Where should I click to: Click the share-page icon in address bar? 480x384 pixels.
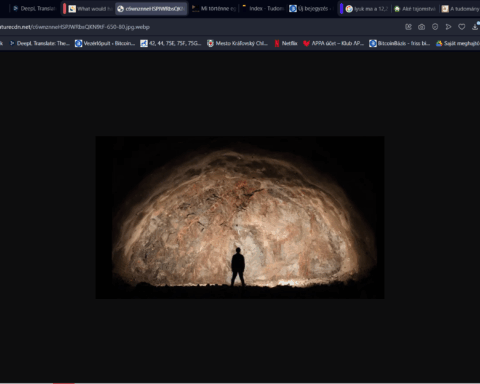(408, 27)
